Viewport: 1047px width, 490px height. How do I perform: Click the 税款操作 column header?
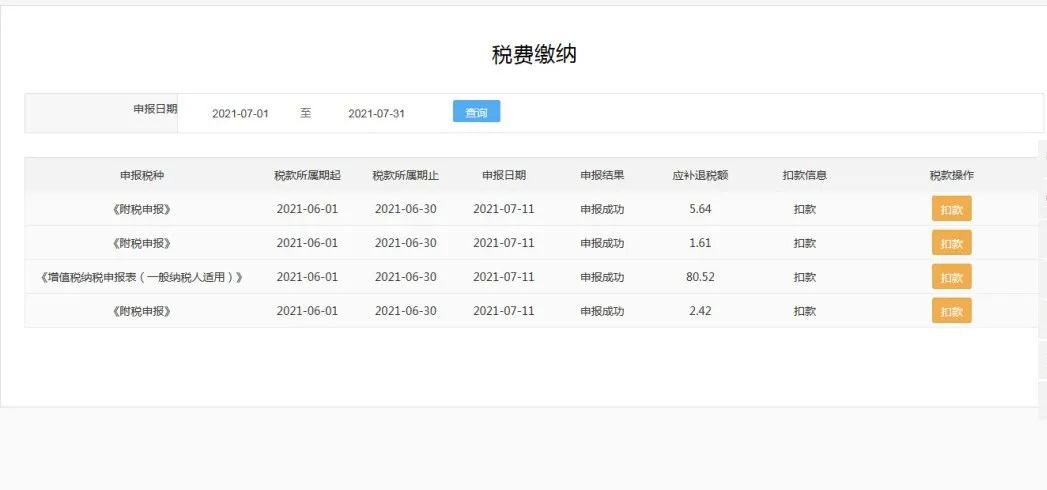(952, 176)
